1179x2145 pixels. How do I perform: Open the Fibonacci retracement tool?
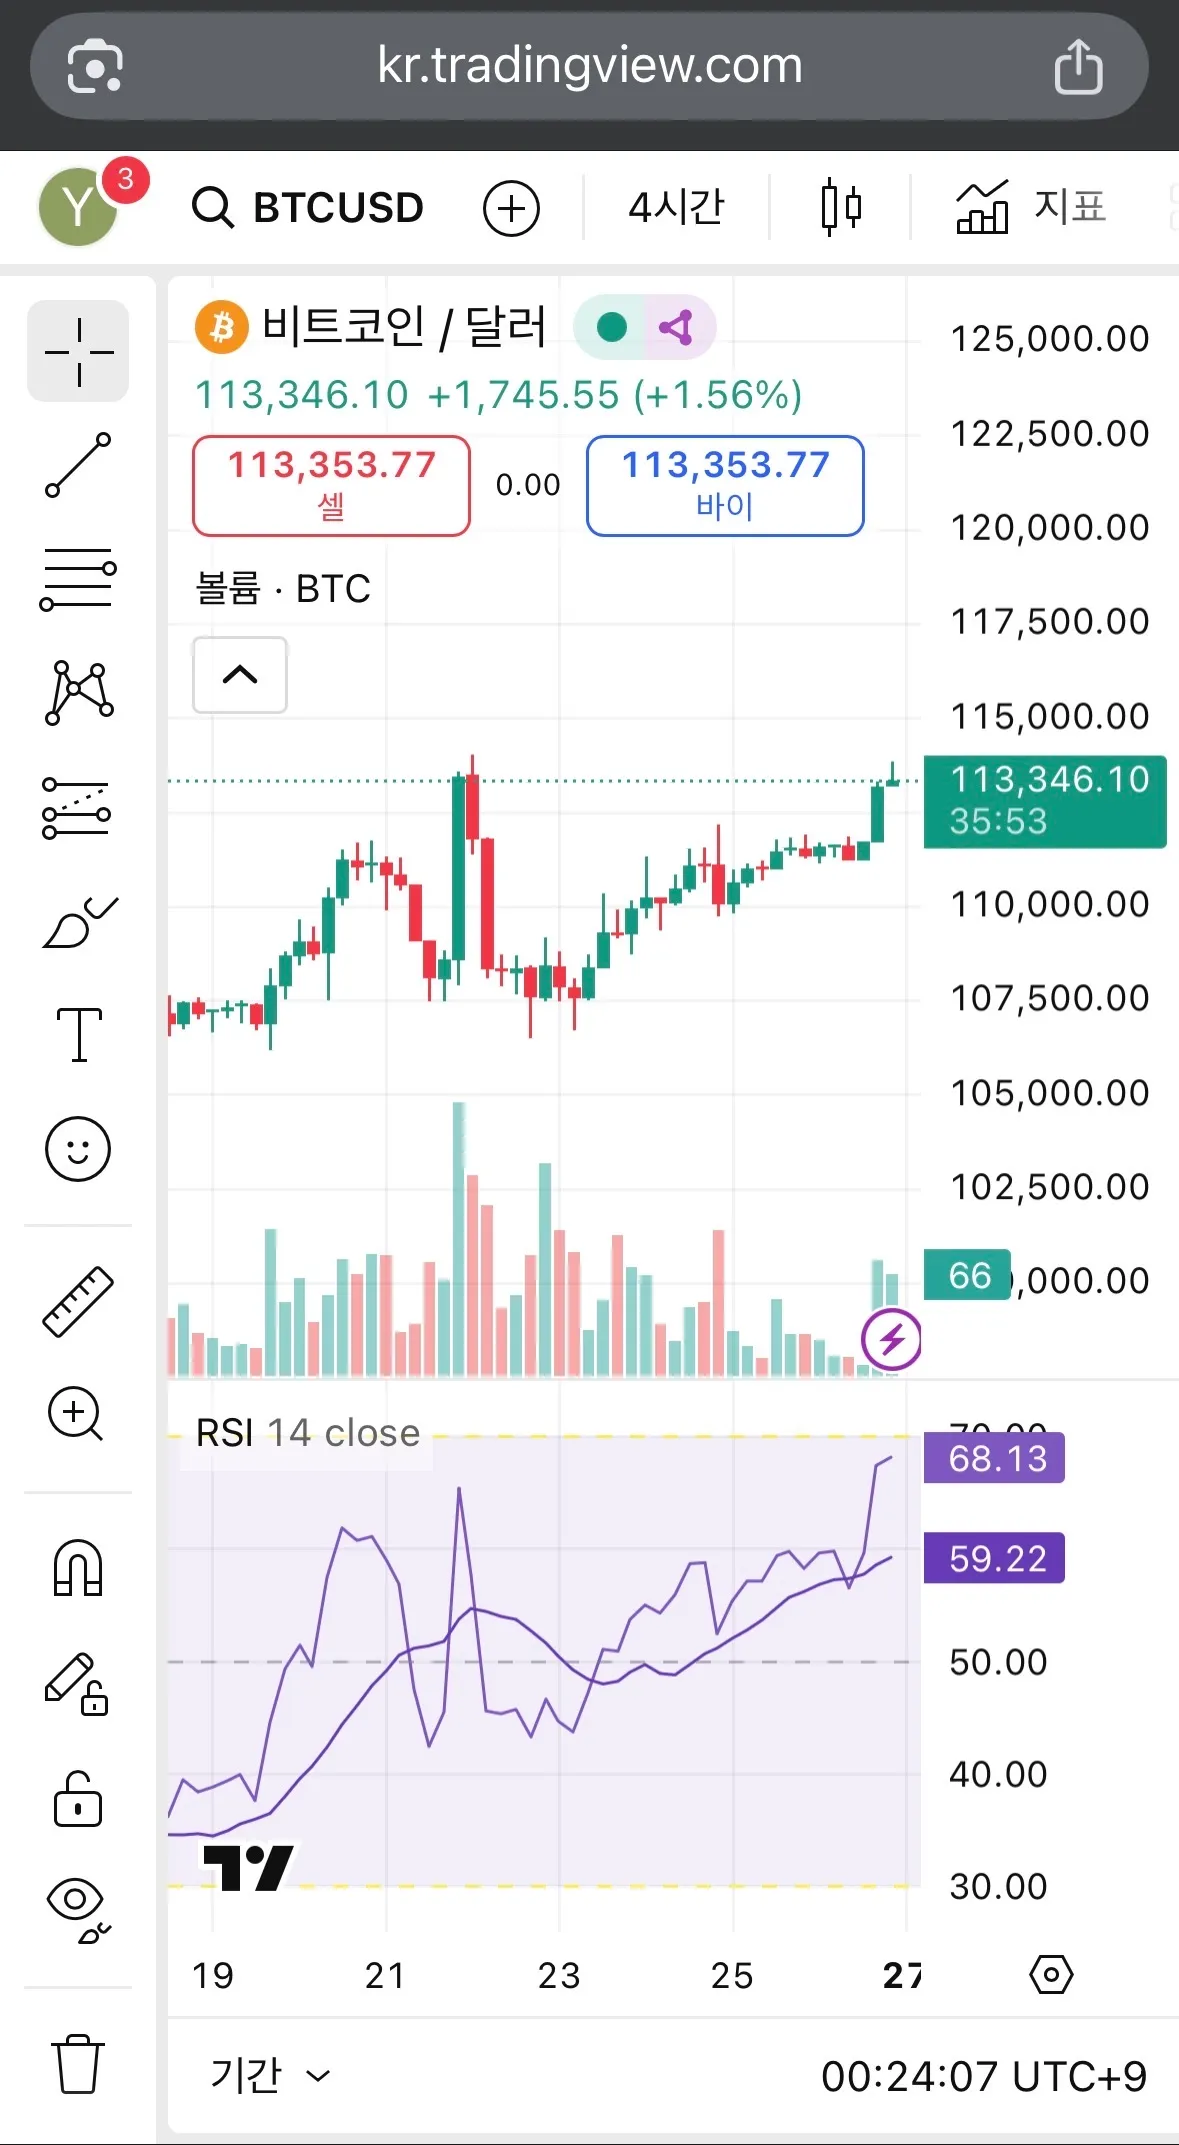78,578
